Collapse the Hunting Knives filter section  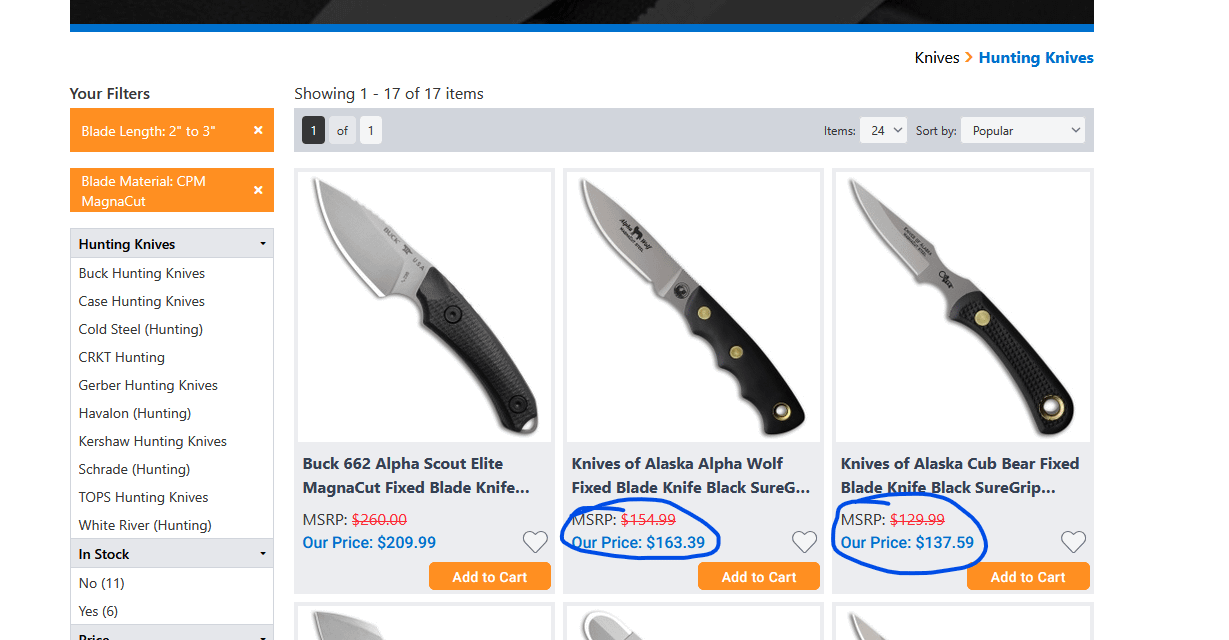point(263,244)
